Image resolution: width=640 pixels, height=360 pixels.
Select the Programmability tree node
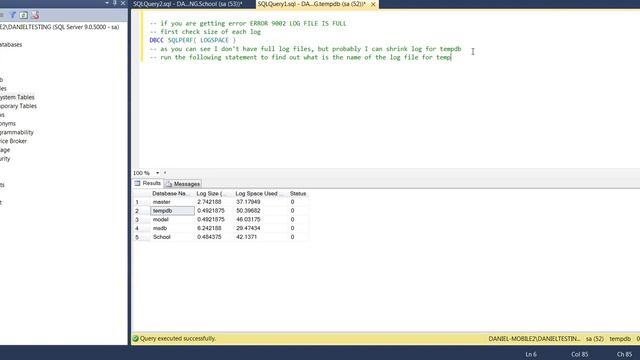pyautogui.click(x=17, y=132)
